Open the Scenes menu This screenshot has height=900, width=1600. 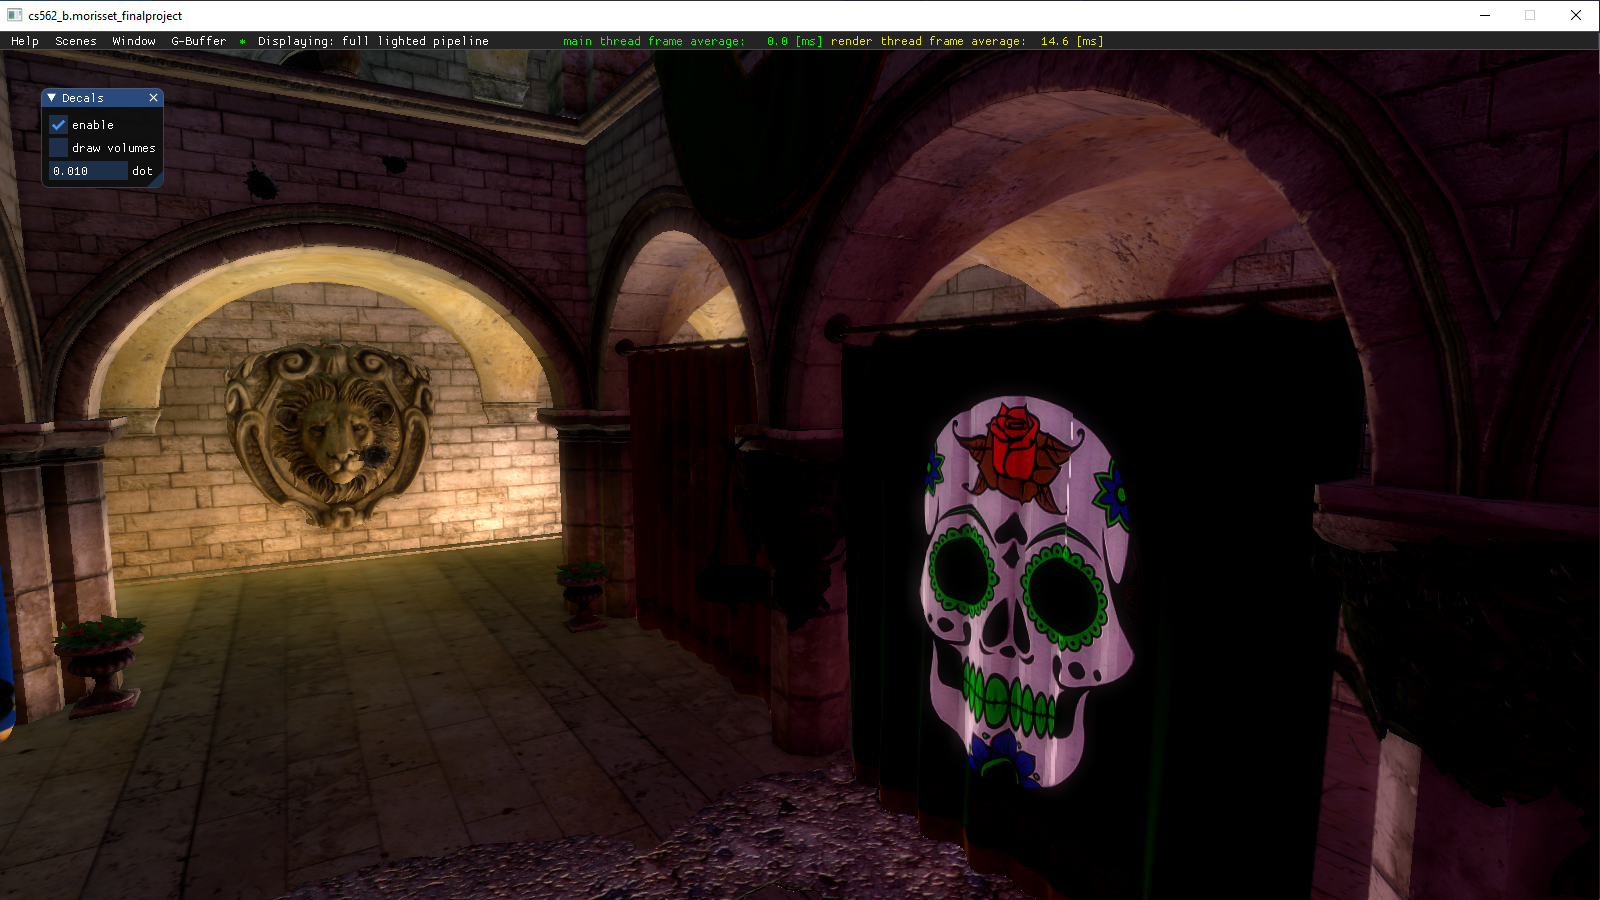tap(76, 41)
